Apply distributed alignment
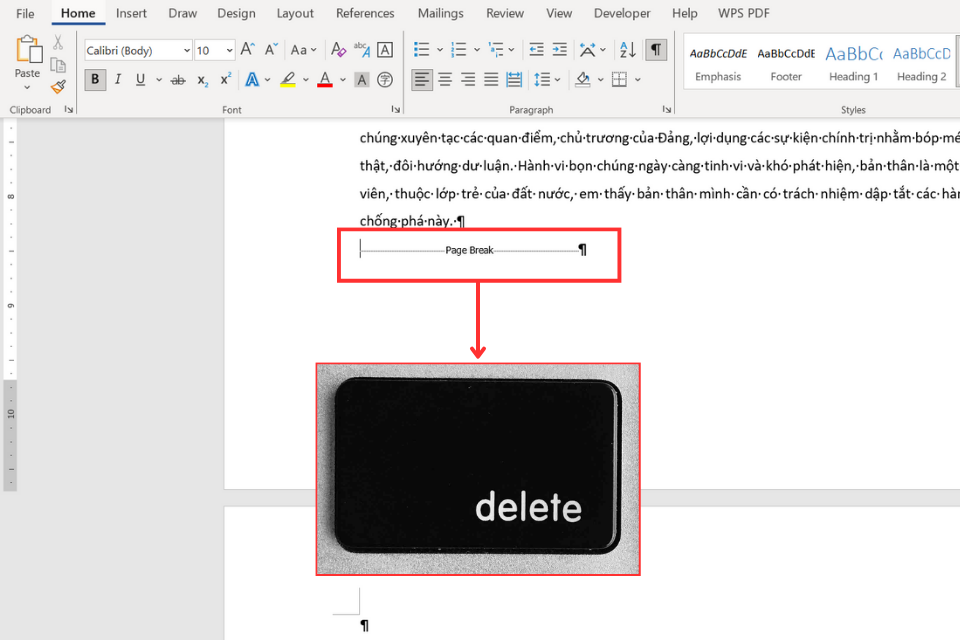Screen dimensions: 960x640 pyautogui.click(x=514, y=80)
